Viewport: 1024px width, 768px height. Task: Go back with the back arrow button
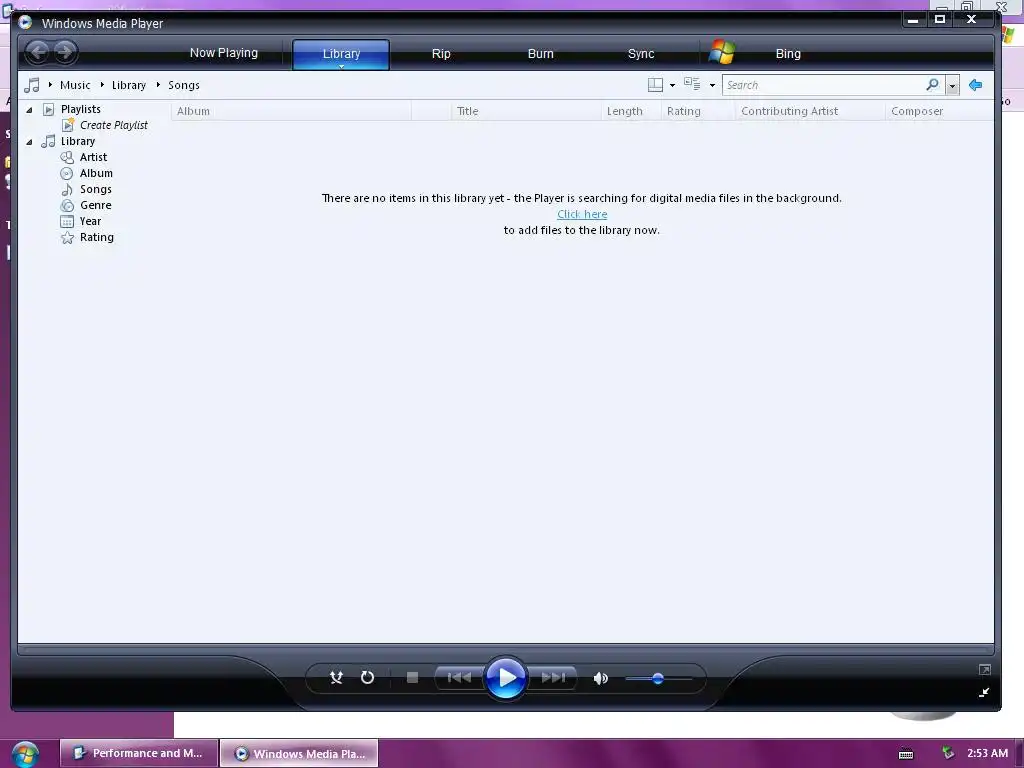38,52
